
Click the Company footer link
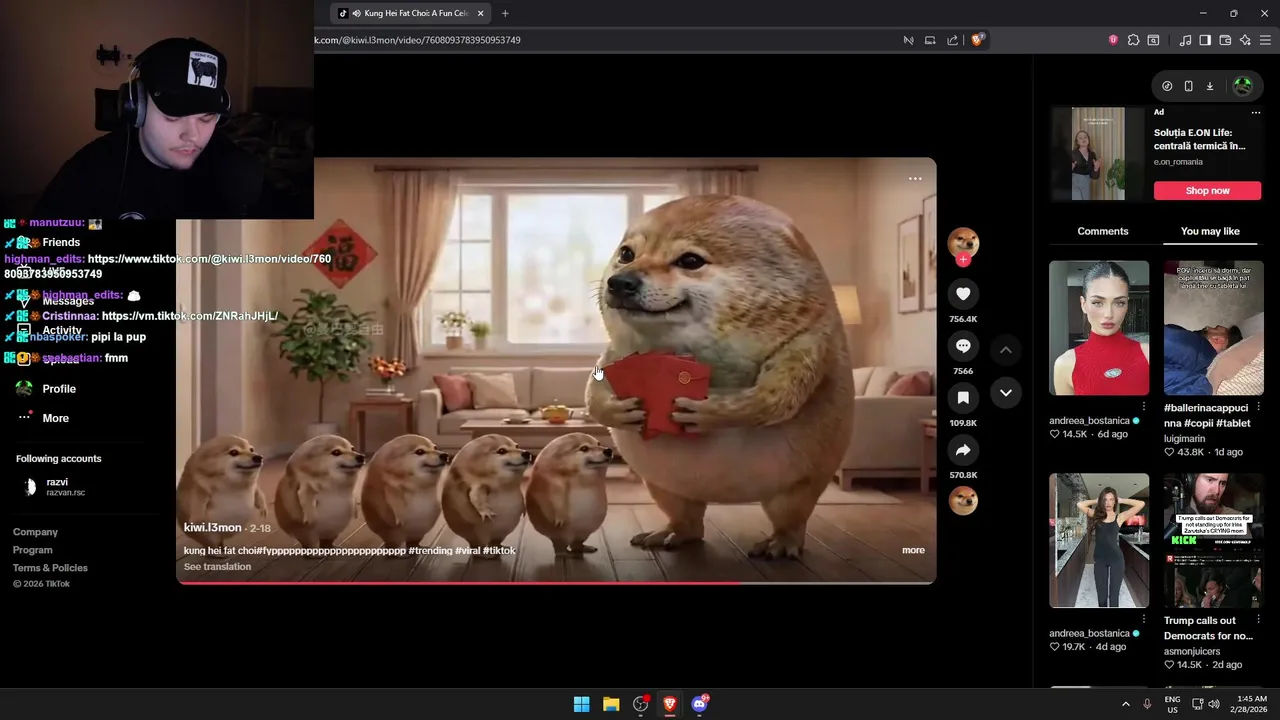click(35, 532)
